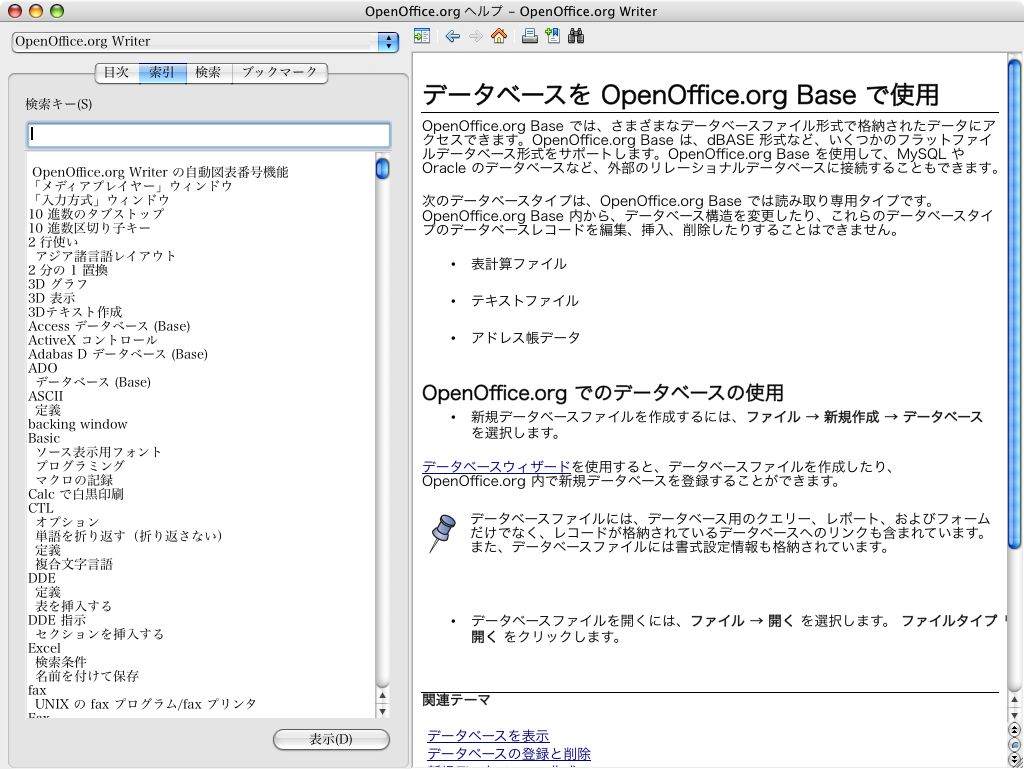Image resolution: width=1024 pixels, height=769 pixels.
Task: Select index entry 3Dテキスト作成
Action: point(75,312)
